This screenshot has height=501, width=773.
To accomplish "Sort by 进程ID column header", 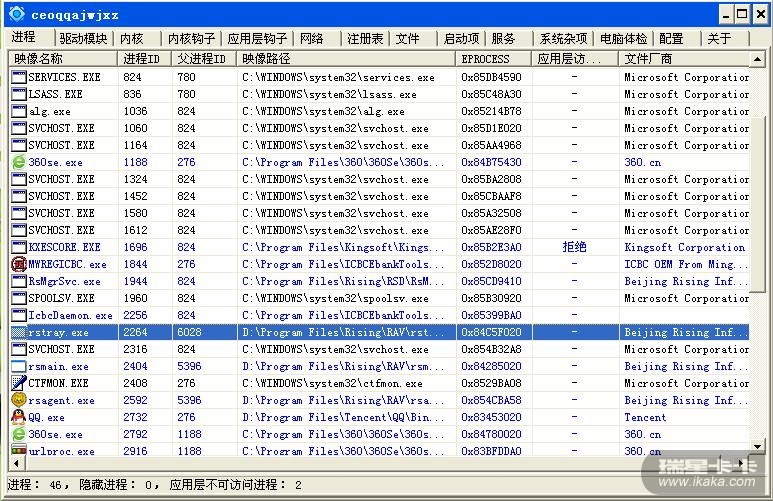I will (145, 59).
